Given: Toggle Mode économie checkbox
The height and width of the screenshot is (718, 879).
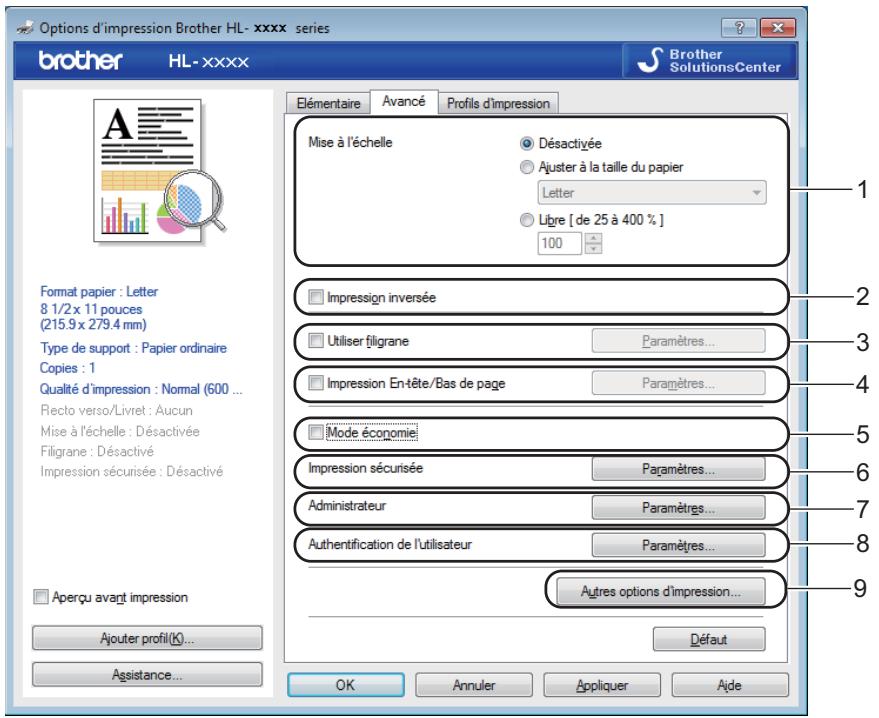Looking at the screenshot, I should pyautogui.click(x=316, y=432).
